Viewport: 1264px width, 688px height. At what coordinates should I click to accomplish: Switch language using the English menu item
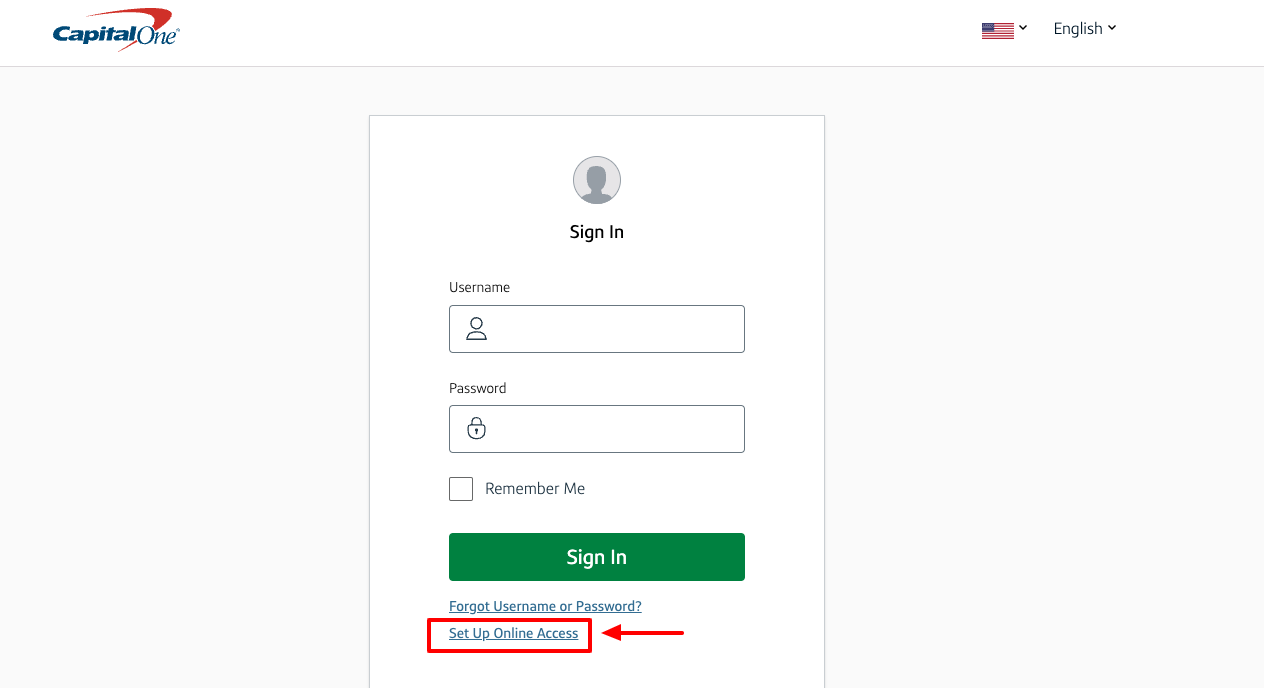click(1078, 28)
